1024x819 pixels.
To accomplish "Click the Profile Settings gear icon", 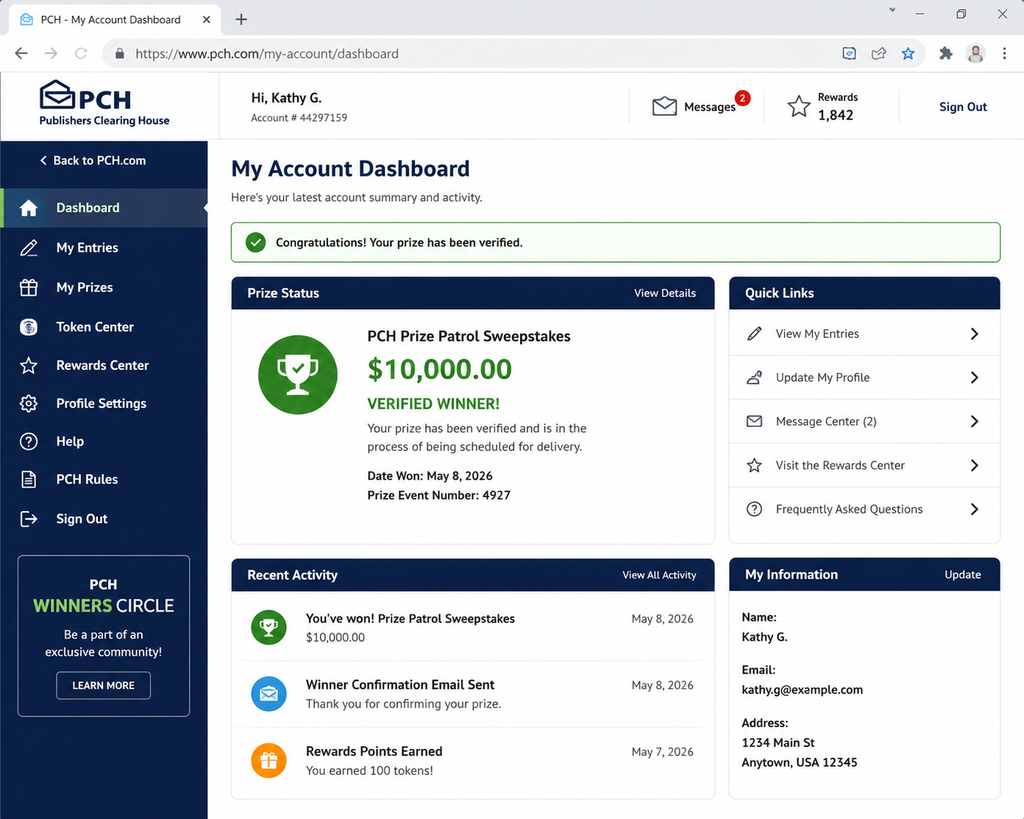I will (29, 404).
